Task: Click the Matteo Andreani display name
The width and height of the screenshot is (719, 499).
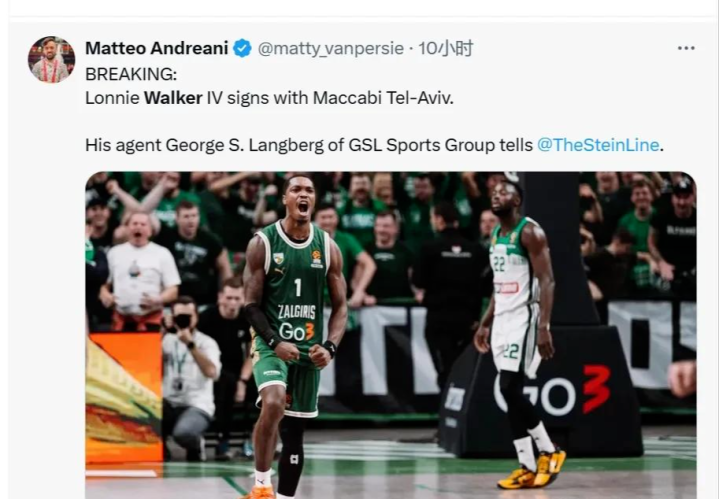Action: tap(157, 48)
